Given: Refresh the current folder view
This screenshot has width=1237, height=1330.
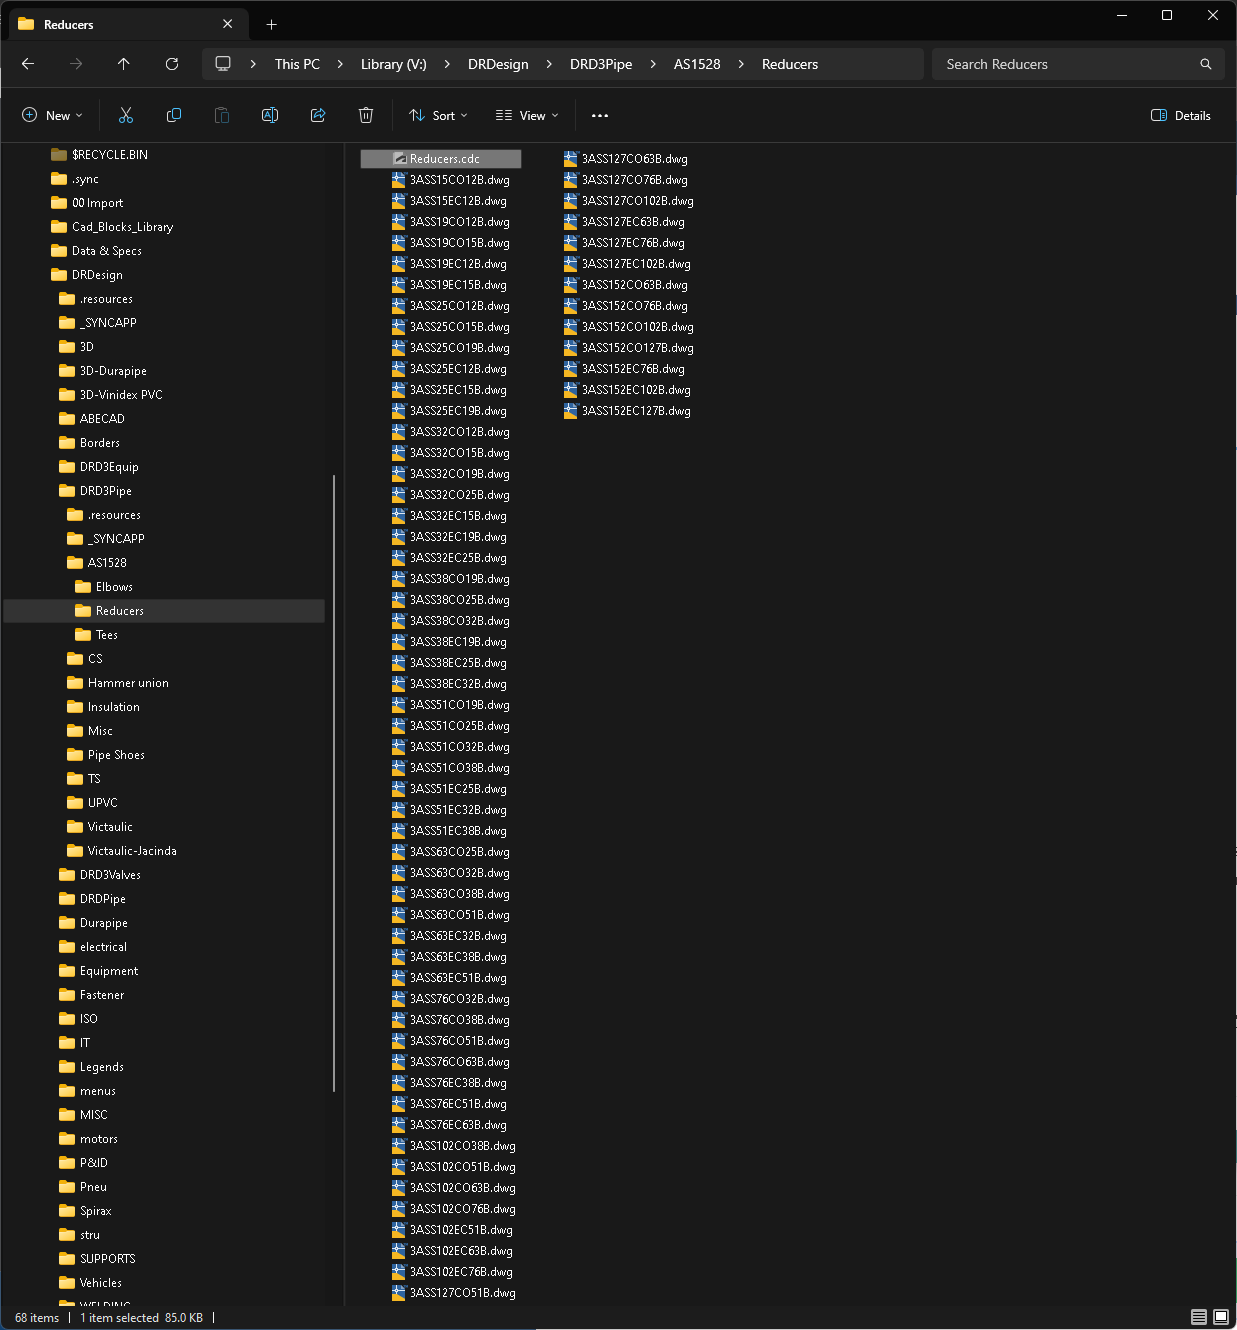Looking at the screenshot, I should tap(172, 64).
